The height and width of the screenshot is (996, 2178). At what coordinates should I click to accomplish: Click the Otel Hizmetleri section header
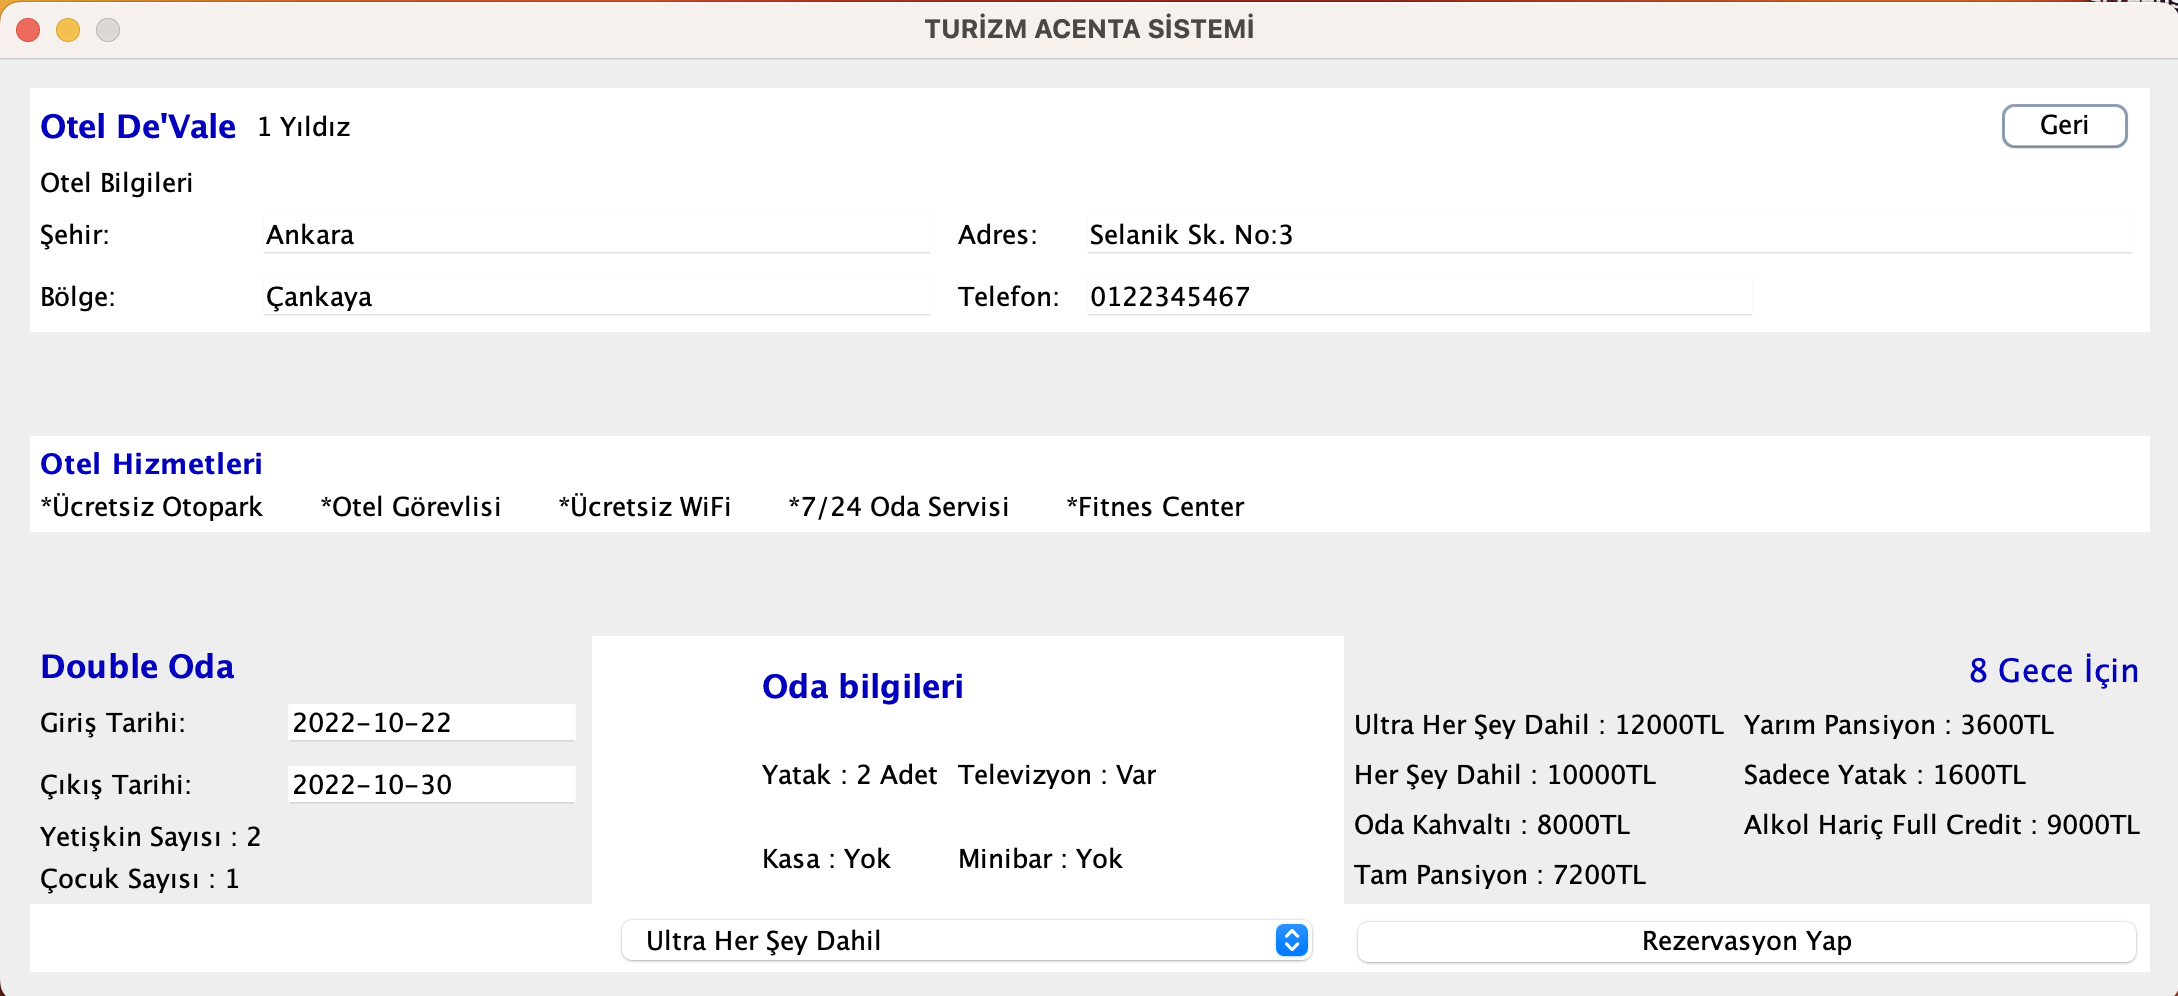click(151, 463)
